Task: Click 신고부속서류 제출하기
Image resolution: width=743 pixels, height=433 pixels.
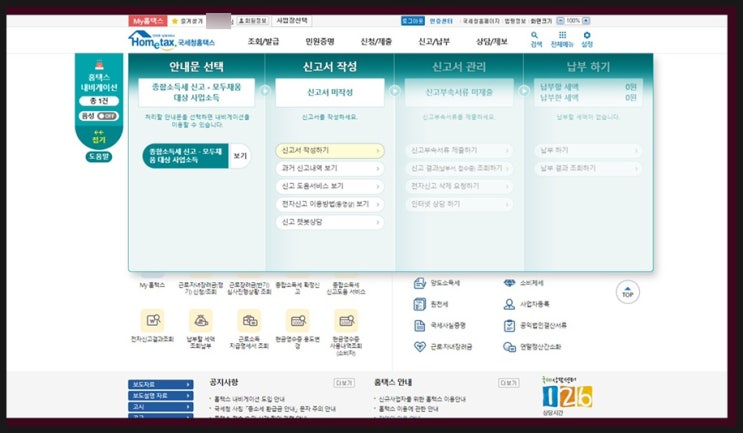Action: [459, 151]
